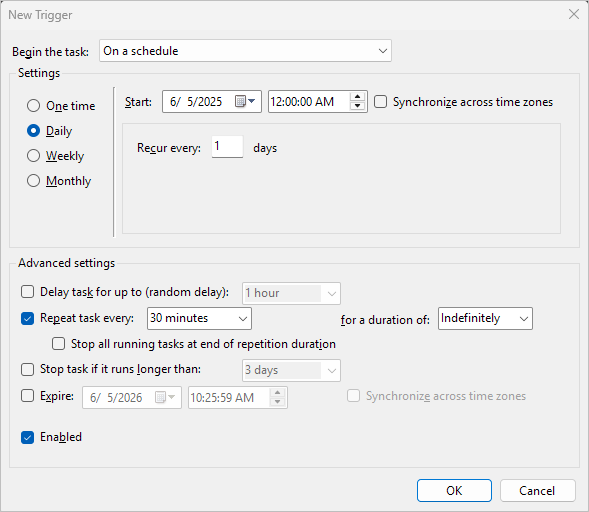This screenshot has height=512, width=589.
Task: Choose the Monthly schedule option
Action: 33,181
